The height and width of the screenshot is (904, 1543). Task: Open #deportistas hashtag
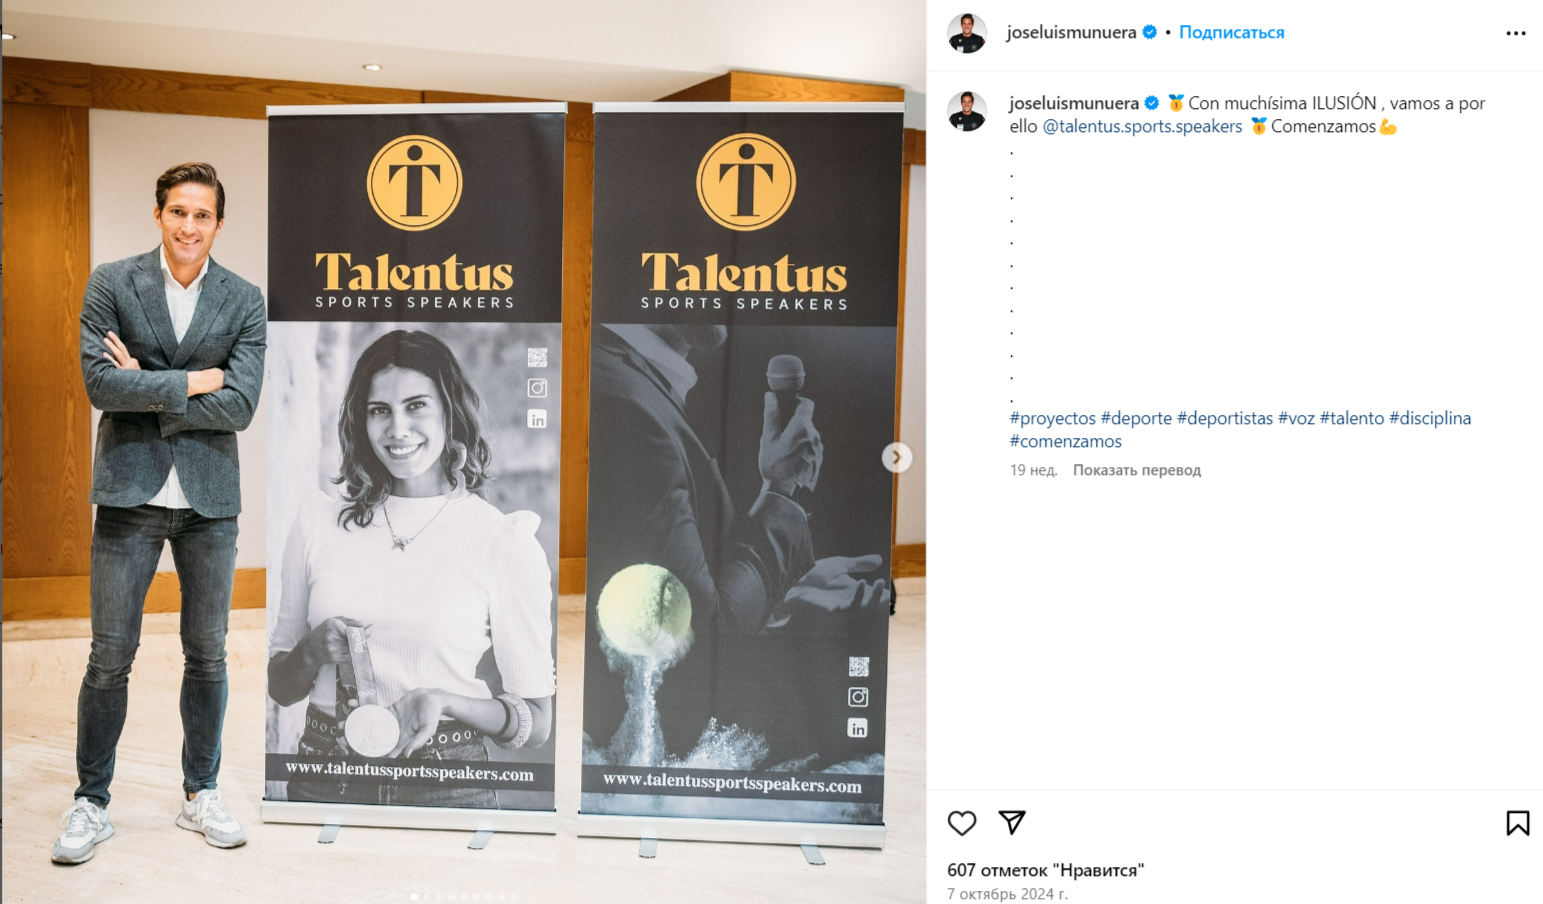pos(1225,418)
